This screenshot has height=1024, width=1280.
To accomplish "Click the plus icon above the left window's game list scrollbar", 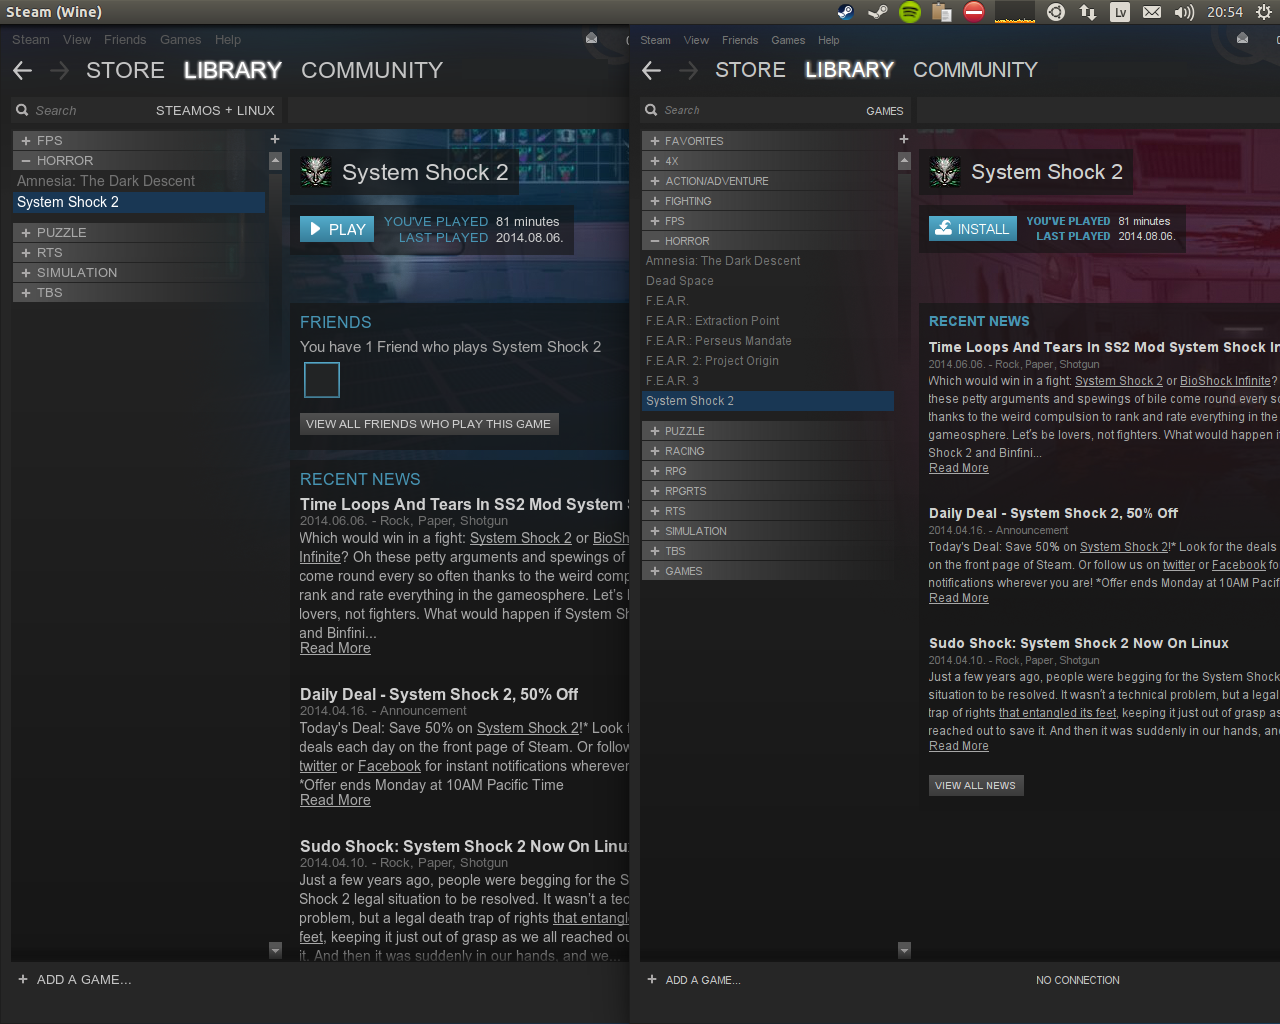I will pos(275,139).
